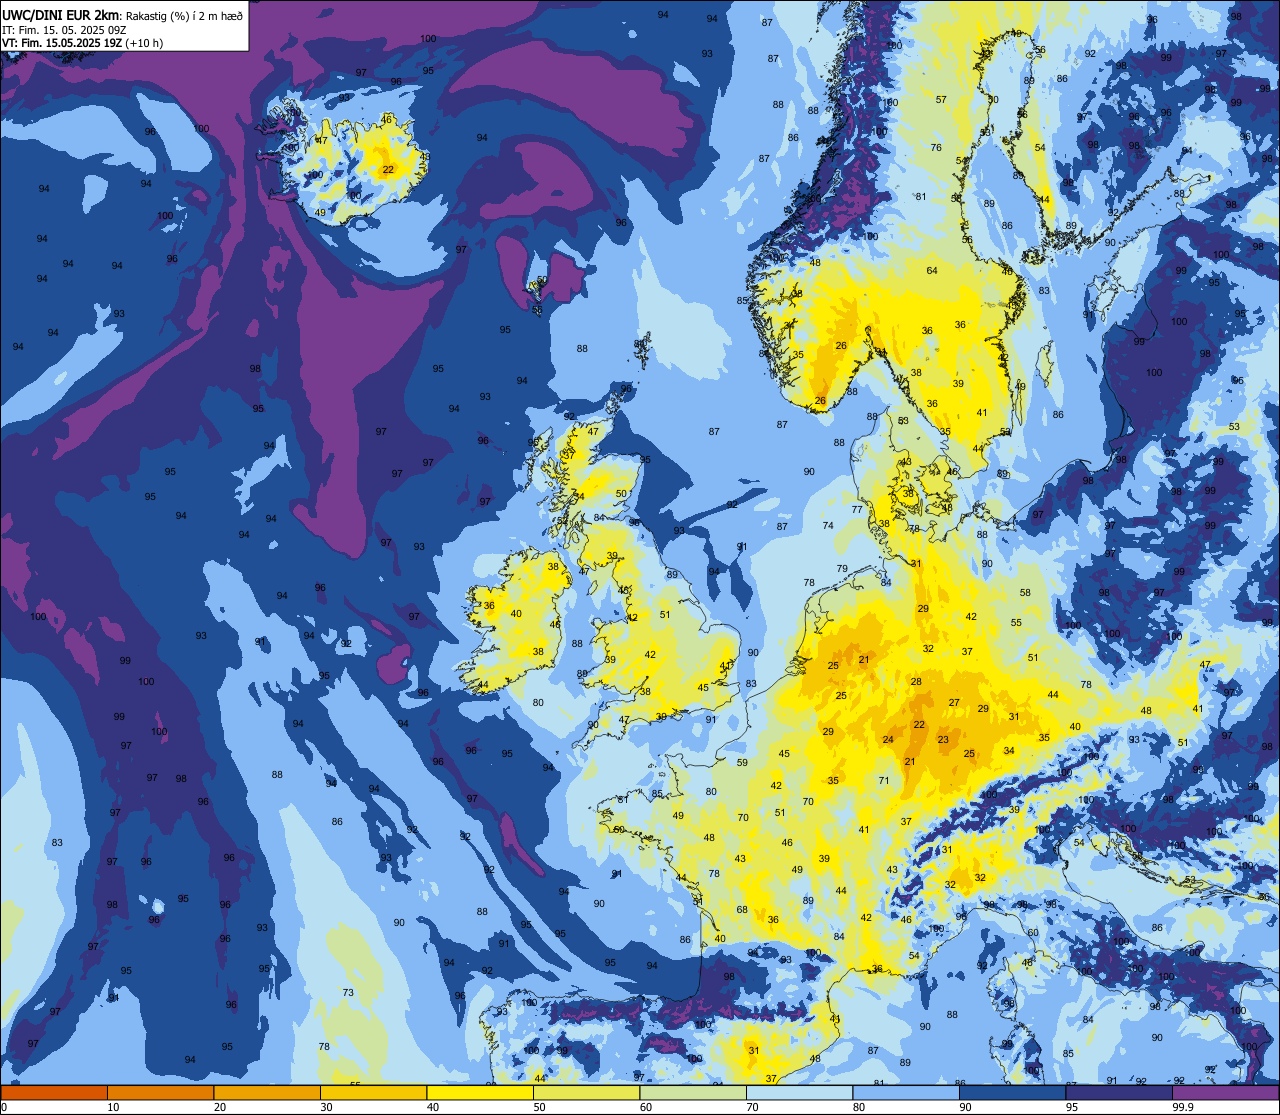
Task: Click the humidity value '59' on the map
Action: click(x=742, y=763)
